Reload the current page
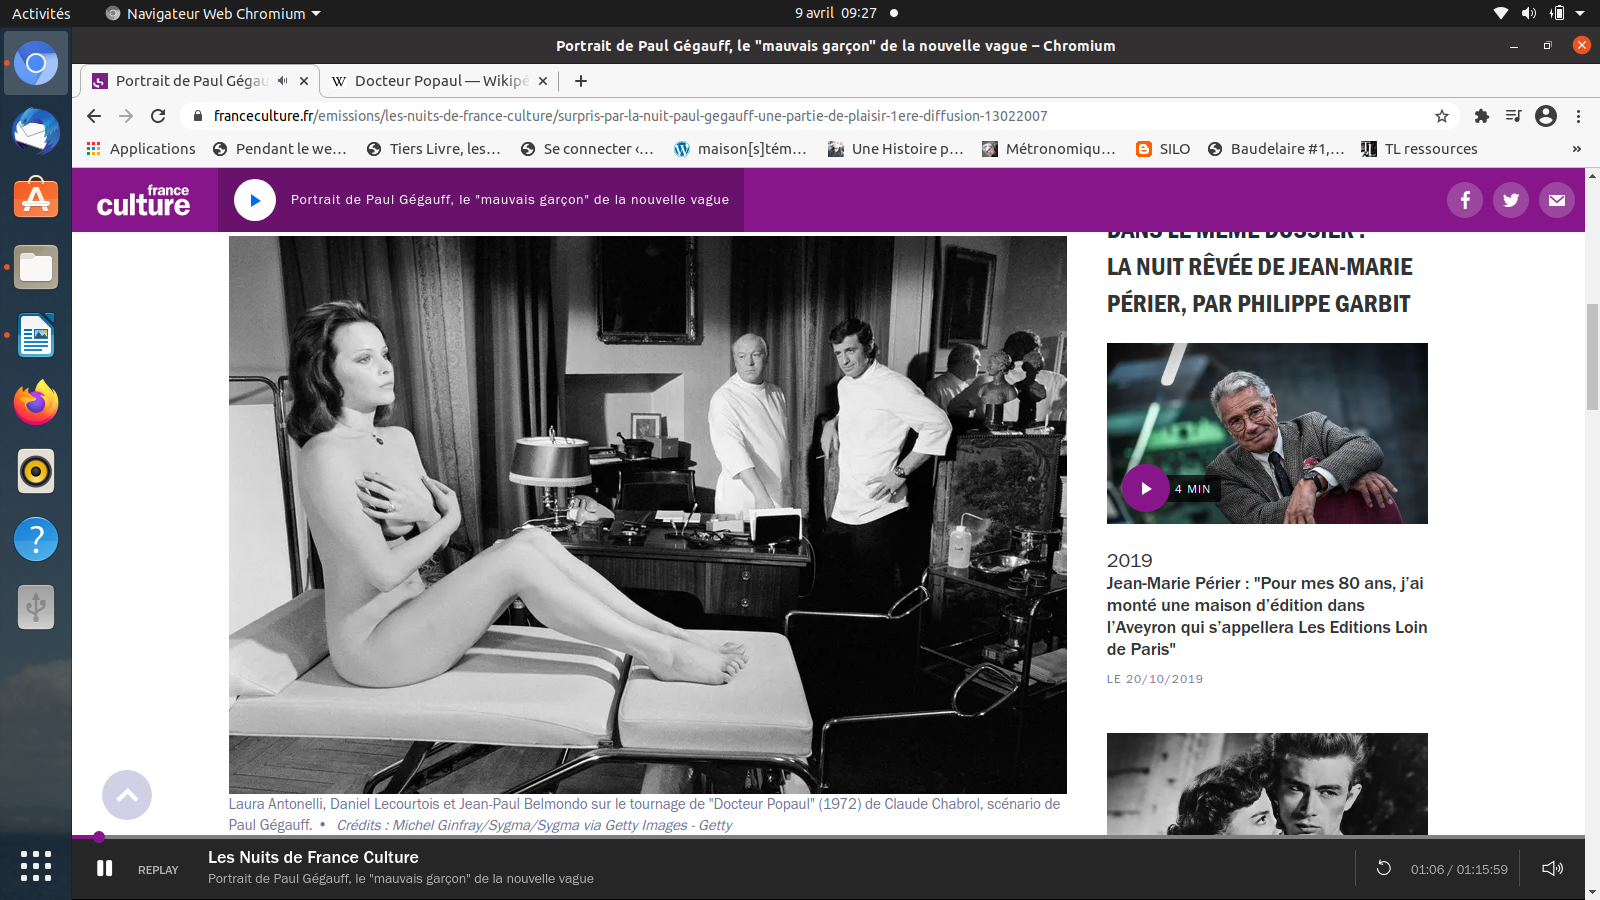Image resolution: width=1600 pixels, height=900 pixels. coord(158,116)
